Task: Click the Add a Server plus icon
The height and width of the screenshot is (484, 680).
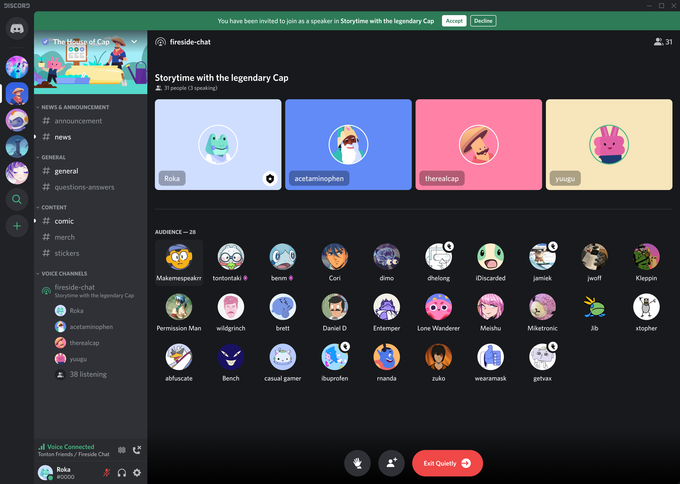Action: [x=17, y=226]
